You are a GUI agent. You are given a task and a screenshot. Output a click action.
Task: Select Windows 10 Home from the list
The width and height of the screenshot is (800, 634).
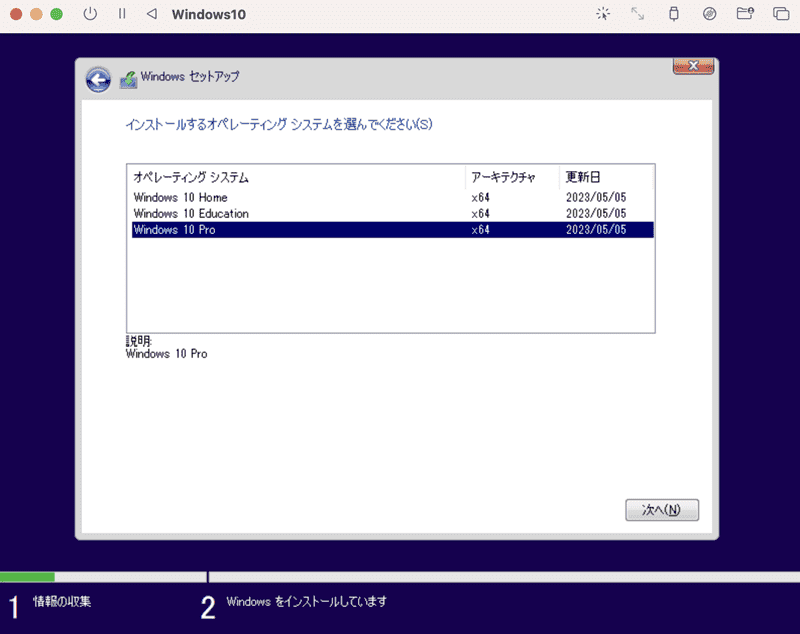click(x=392, y=197)
